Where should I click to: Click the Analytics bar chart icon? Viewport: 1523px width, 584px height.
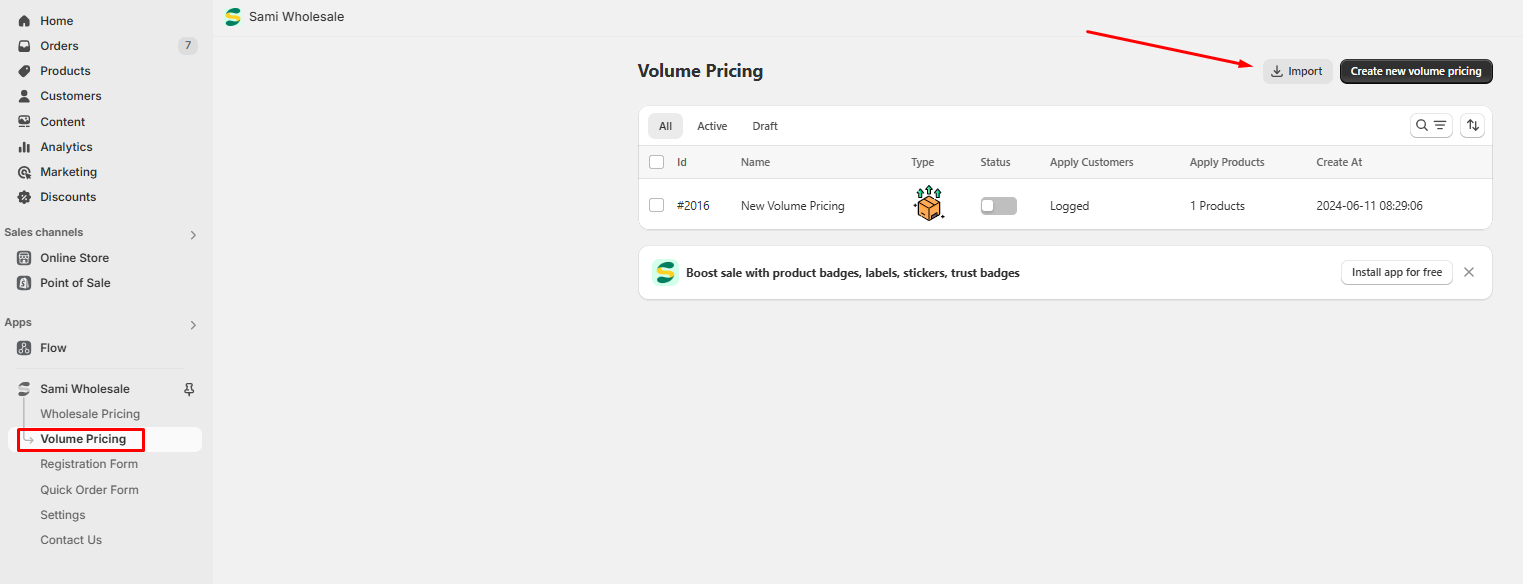tap(24, 147)
